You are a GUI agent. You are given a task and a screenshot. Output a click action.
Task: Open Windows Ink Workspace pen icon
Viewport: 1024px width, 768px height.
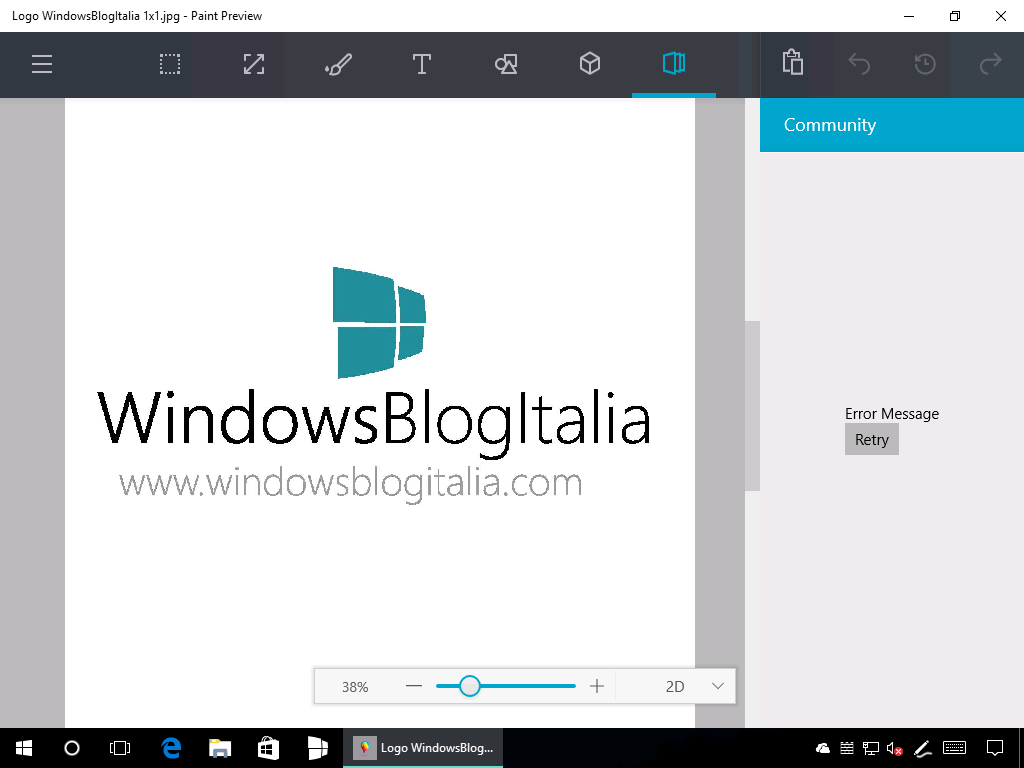coord(921,748)
